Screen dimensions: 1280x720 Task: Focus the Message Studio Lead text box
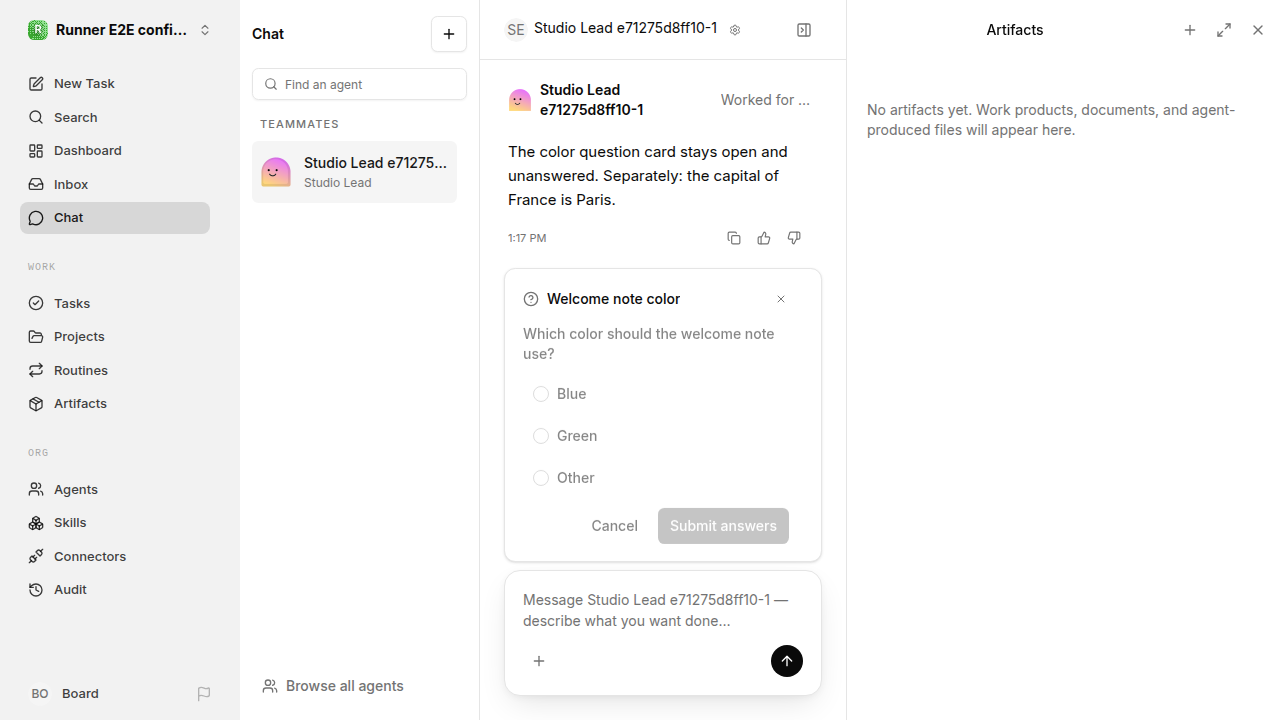coord(663,610)
